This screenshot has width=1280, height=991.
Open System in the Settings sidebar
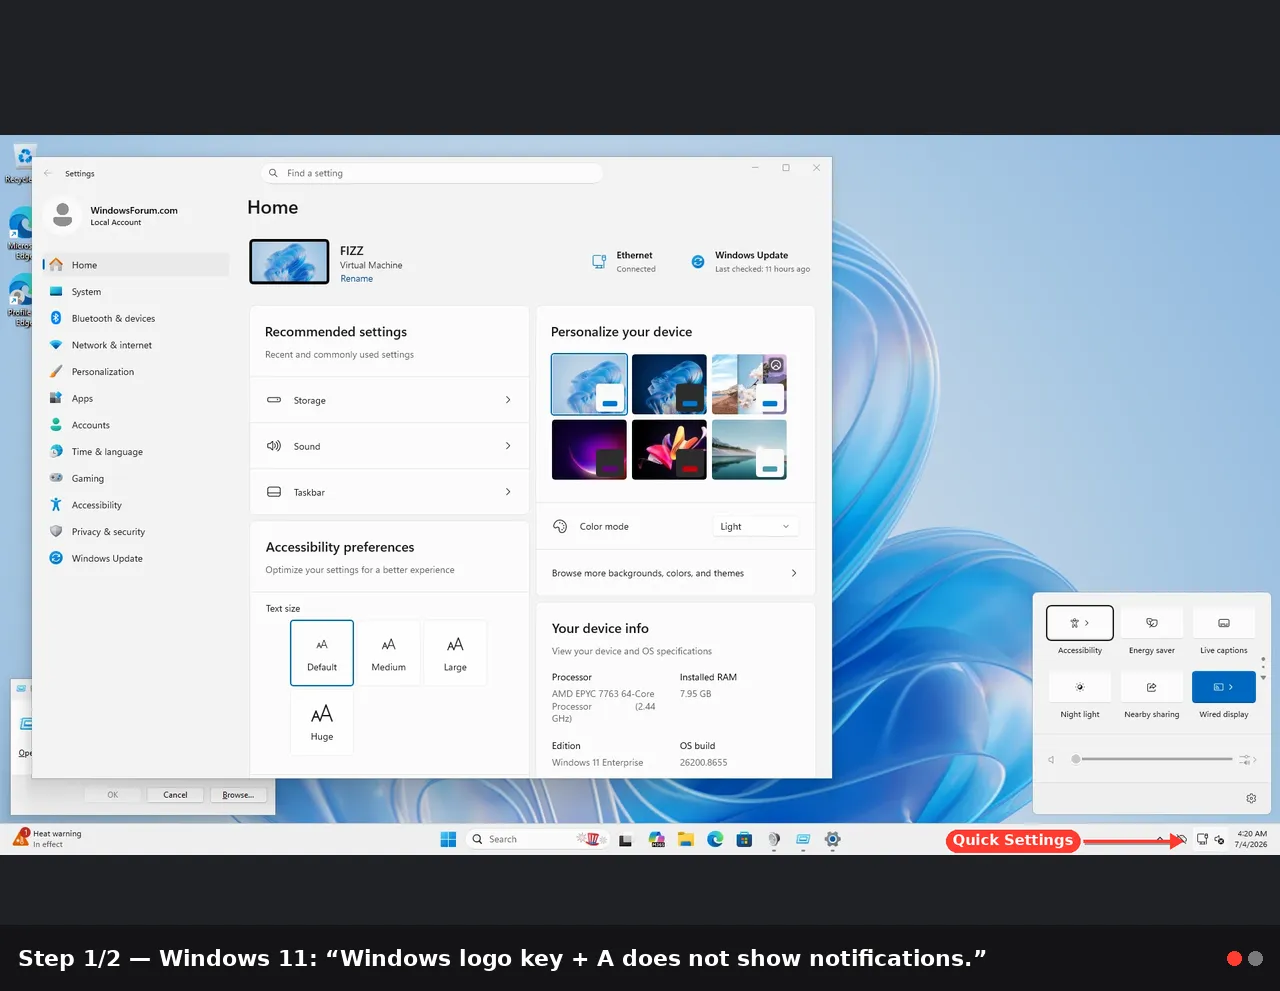coord(136,292)
